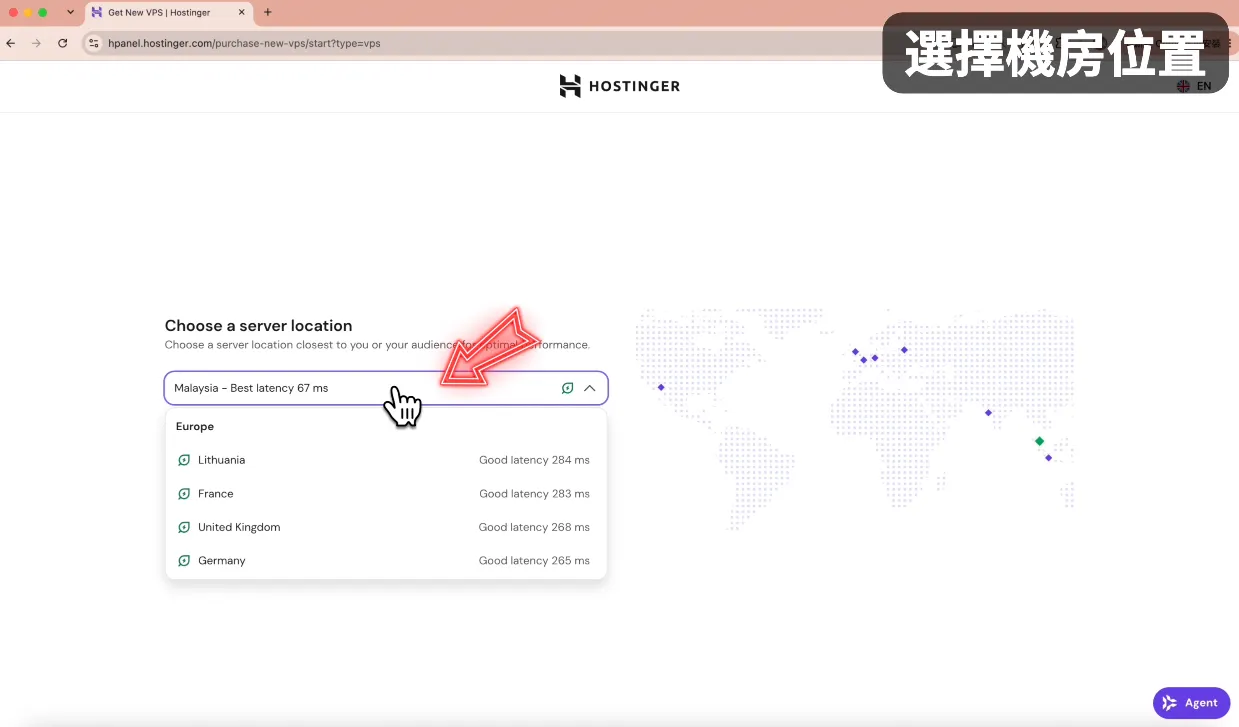Select the Get New VPS browser tab
This screenshot has height=727, width=1239.
coord(166,13)
